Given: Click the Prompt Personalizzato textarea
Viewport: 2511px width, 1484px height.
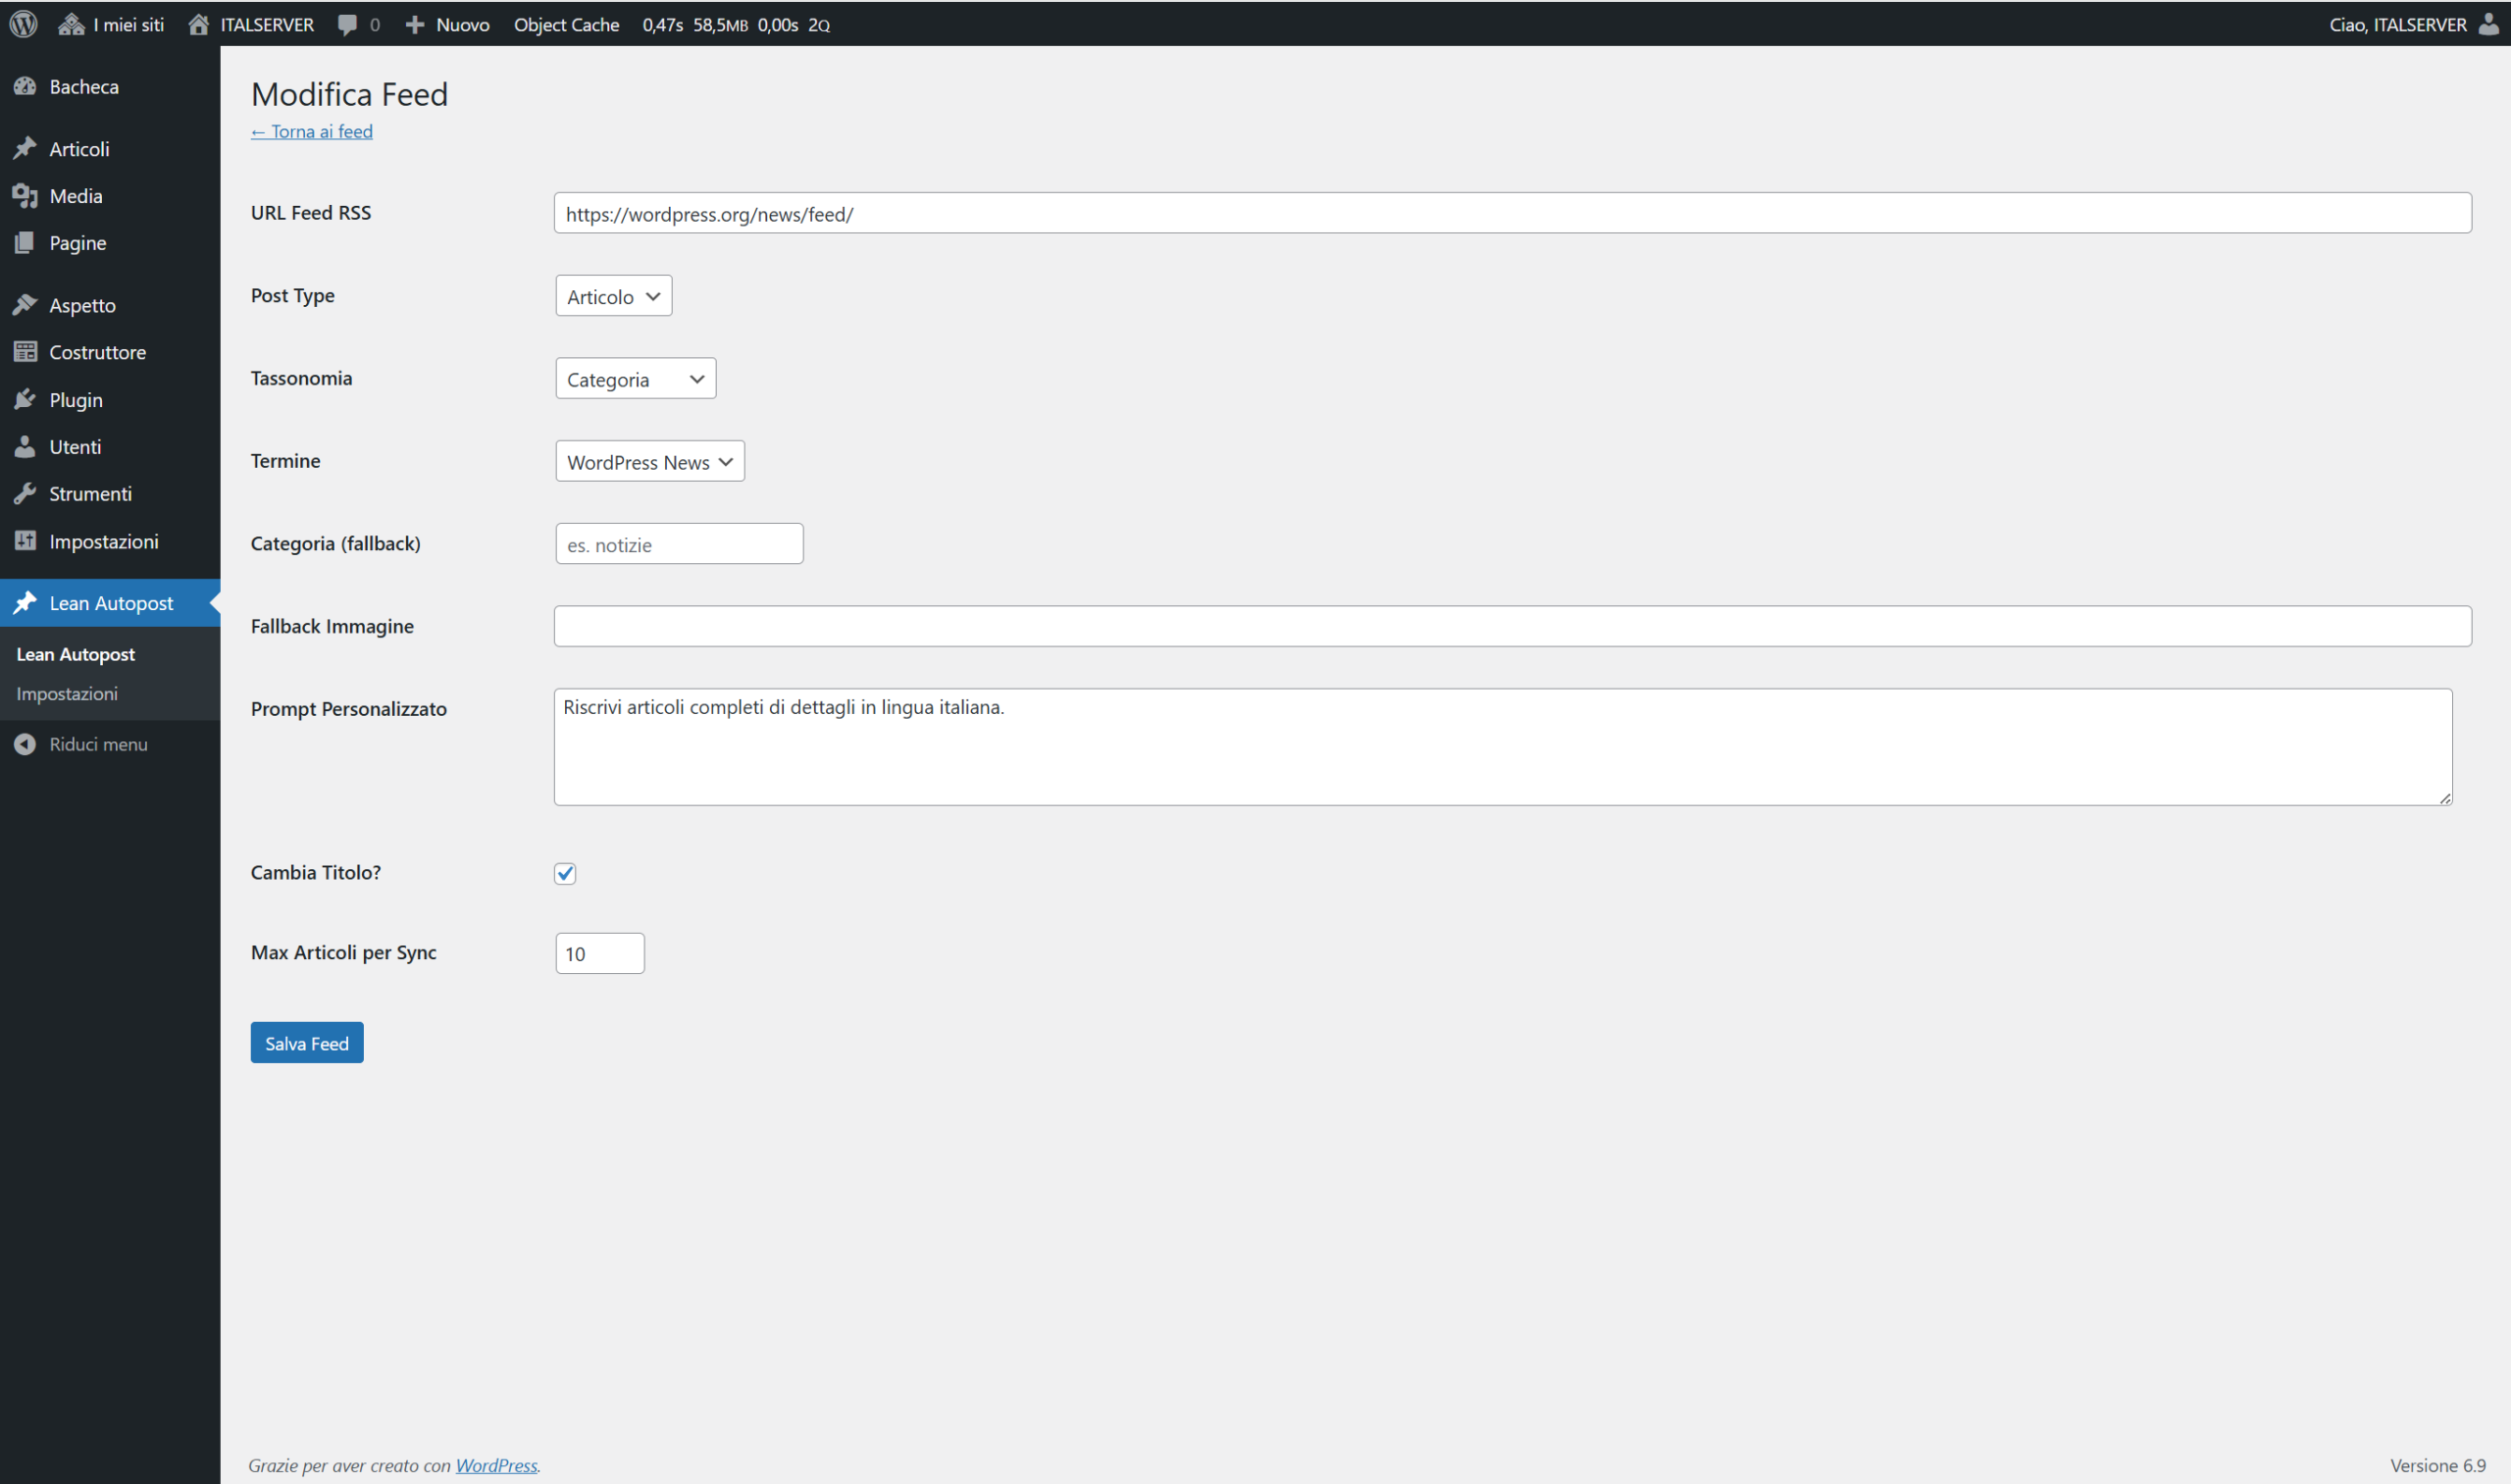Looking at the screenshot, I should 1502,747.
